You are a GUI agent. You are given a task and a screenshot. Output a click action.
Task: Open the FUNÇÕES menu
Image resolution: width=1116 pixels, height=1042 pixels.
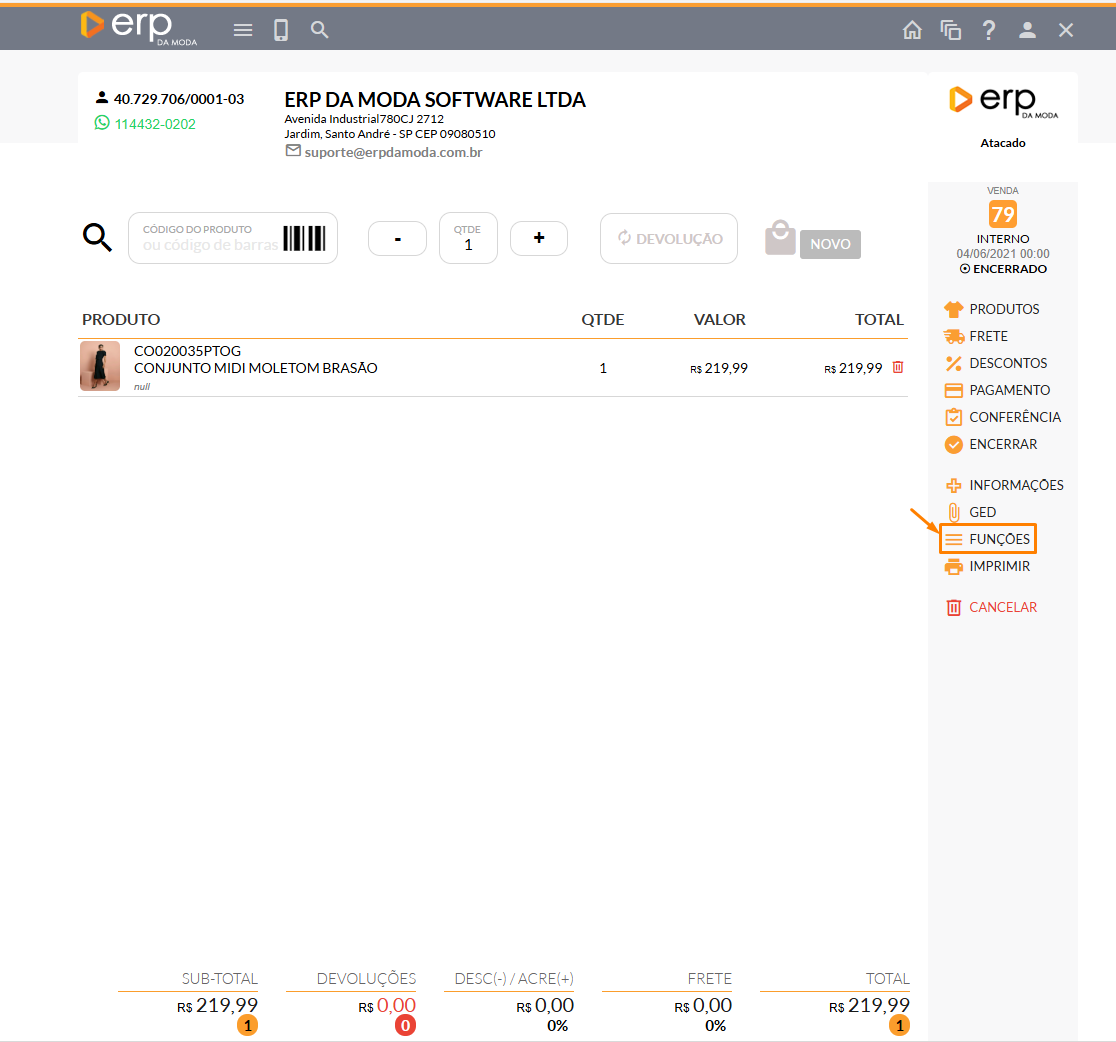click(988, 539)
